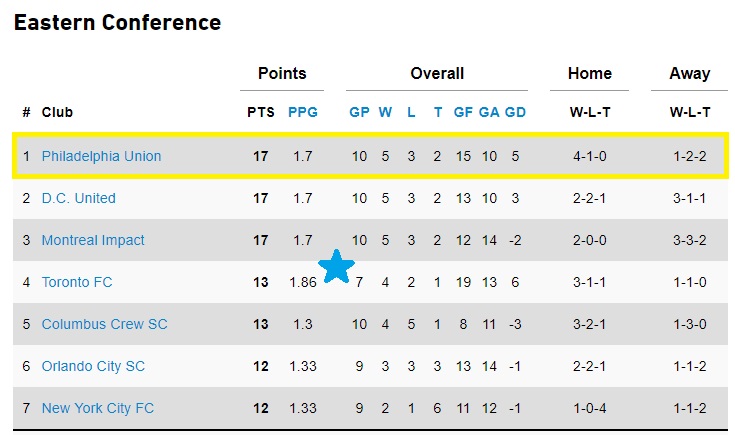735x435 pixels.
Task: Sort table by PPG column
Action: point(303,112)
